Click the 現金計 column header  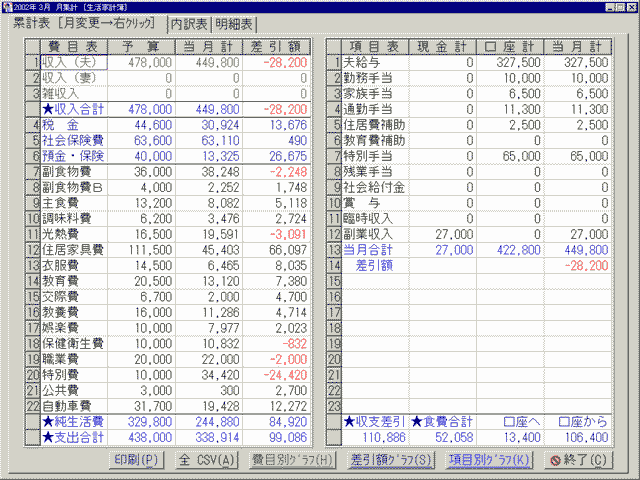pos(442,47)
